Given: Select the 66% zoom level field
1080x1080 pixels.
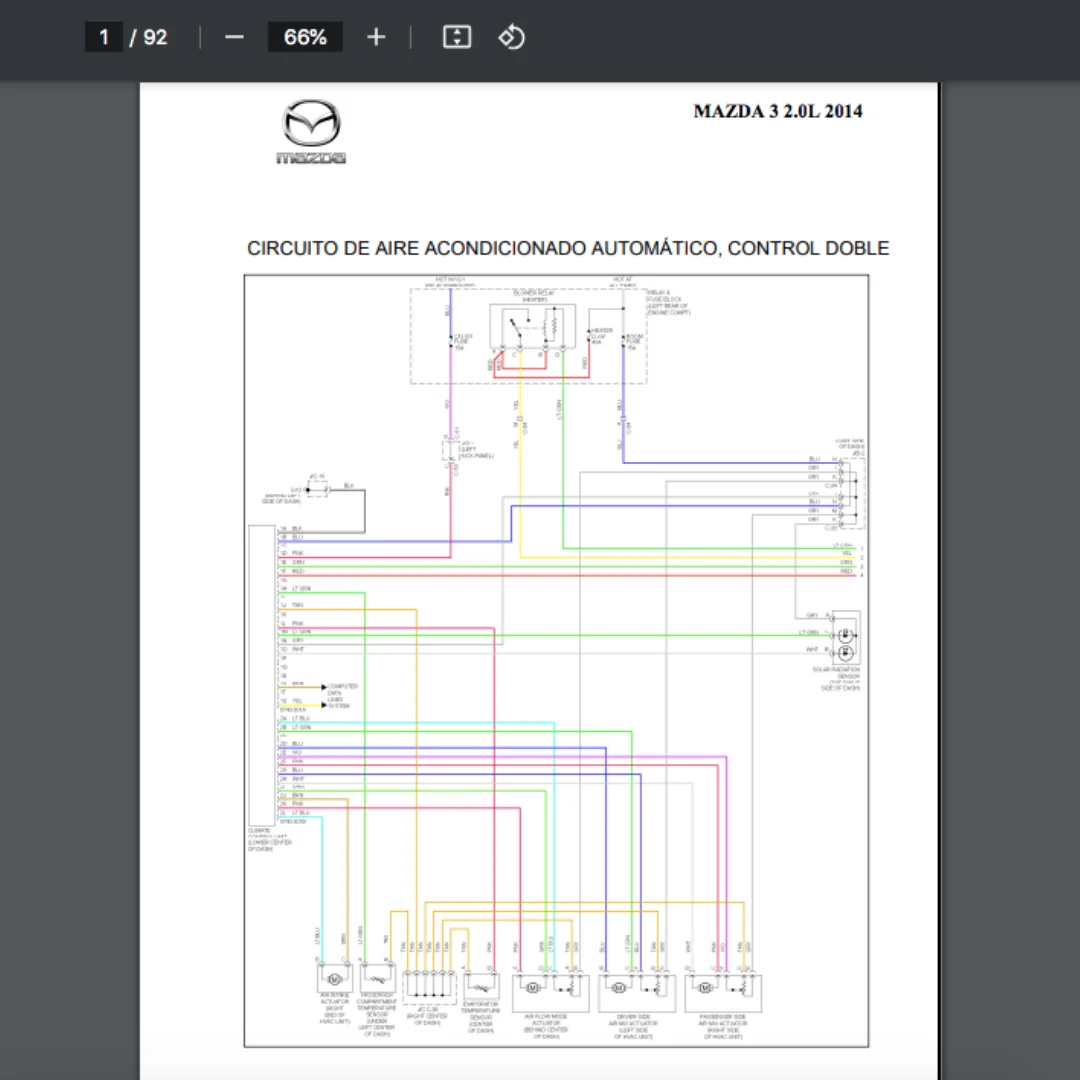Looking at the screenshot, I should 305,37.
